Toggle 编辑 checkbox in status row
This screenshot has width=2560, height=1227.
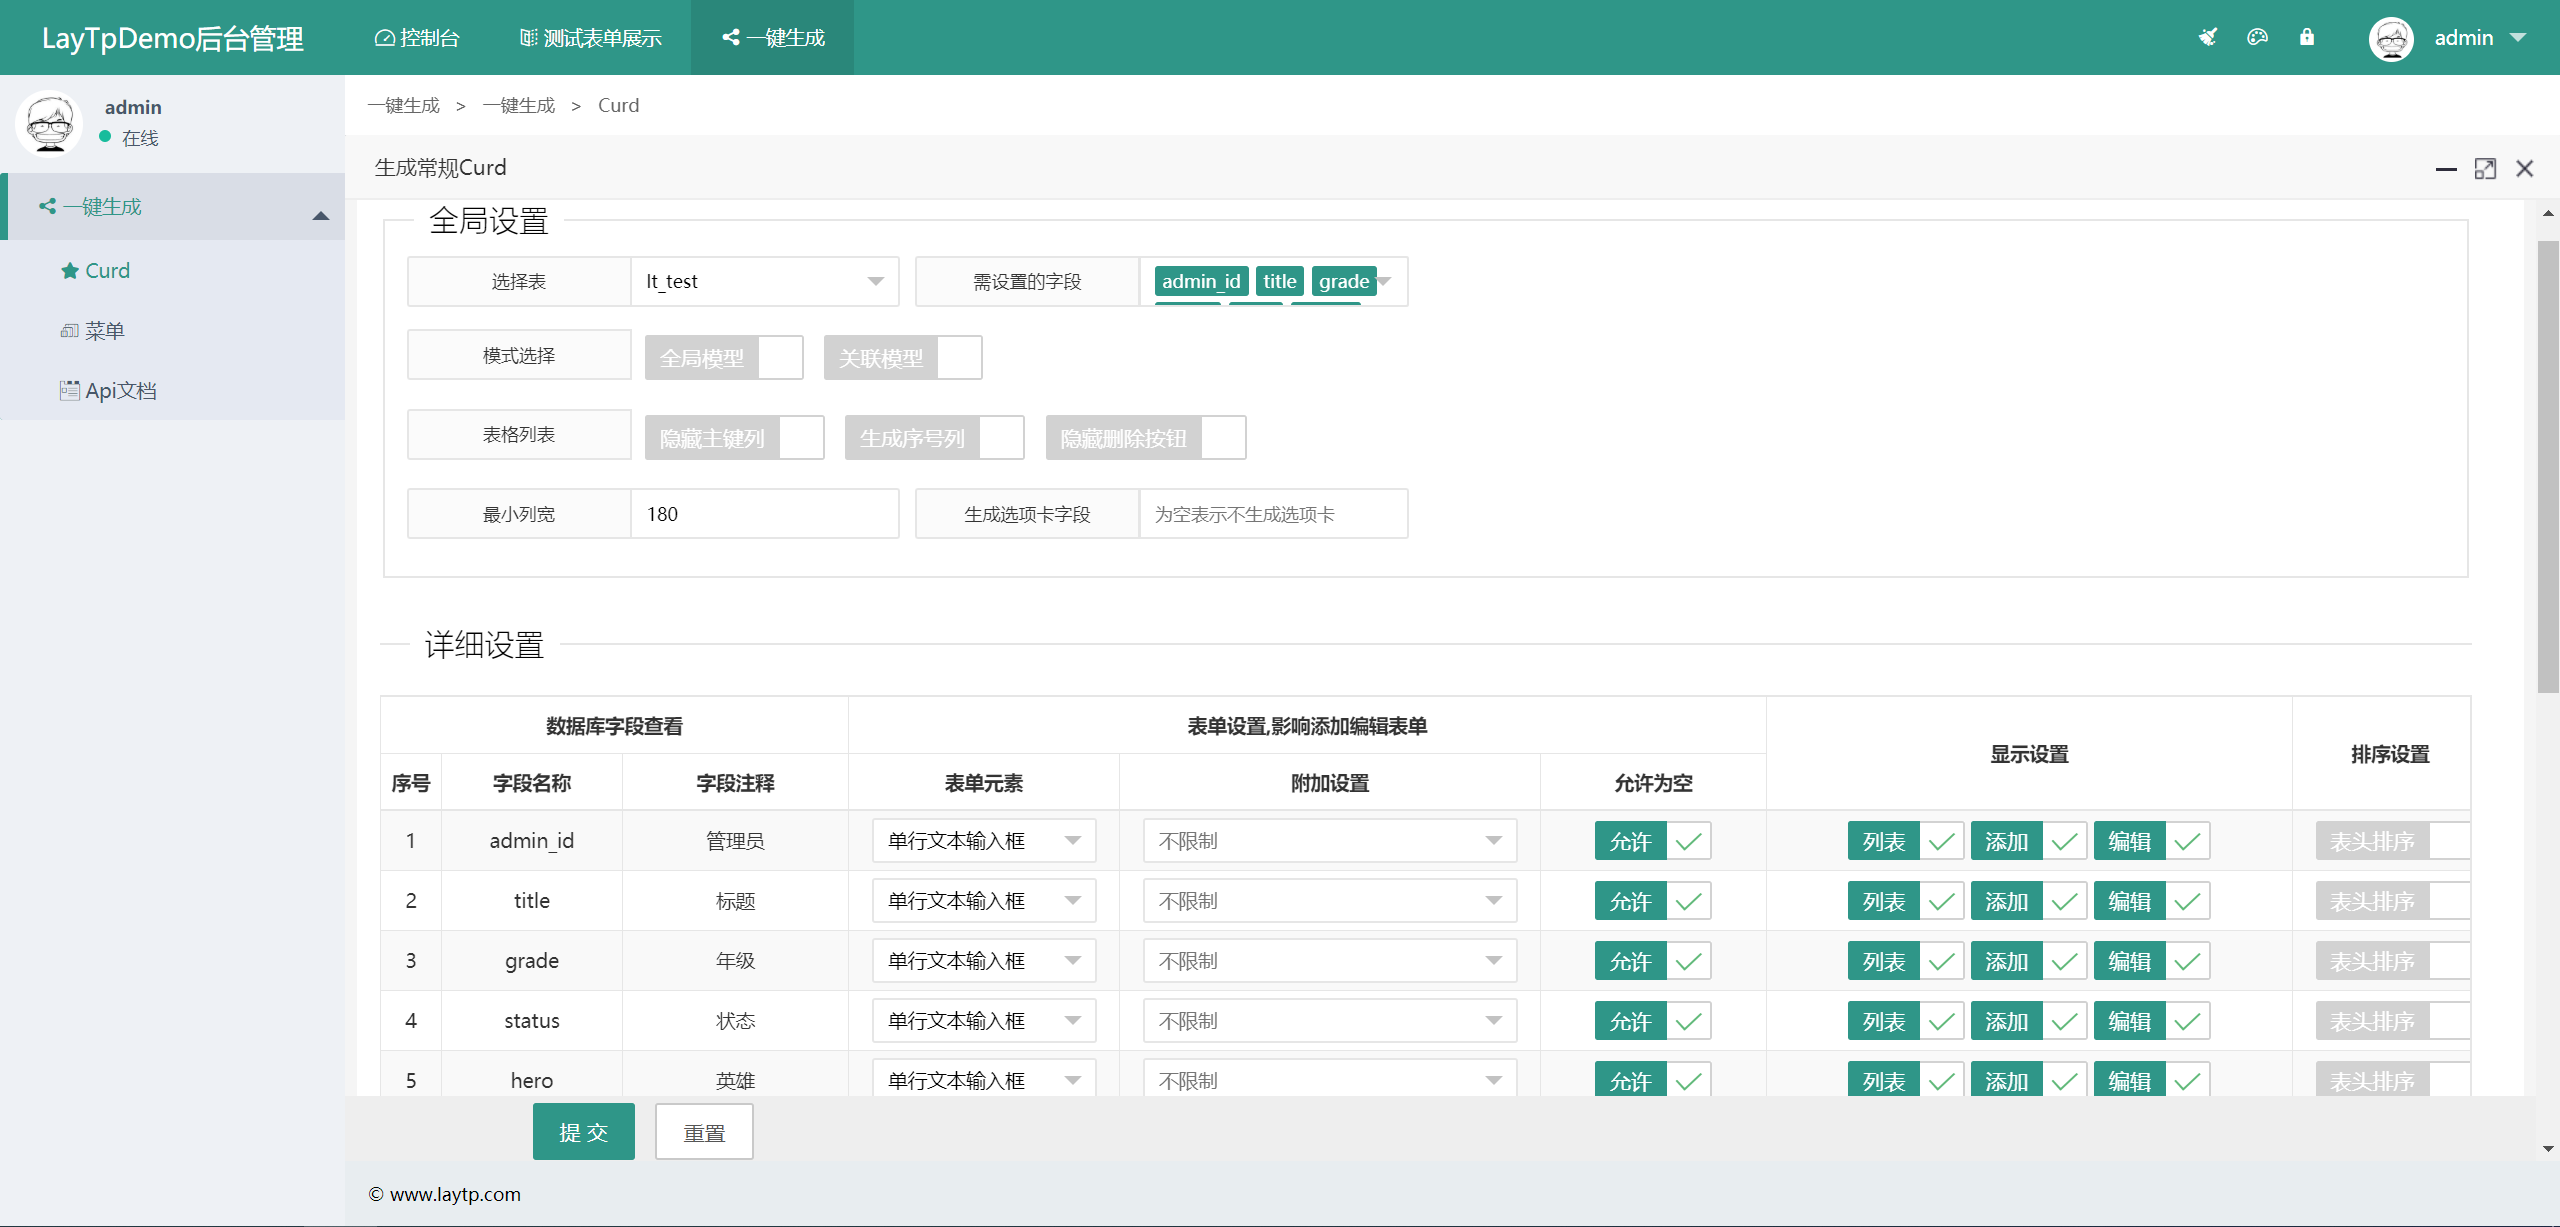coord(2152,1022)
